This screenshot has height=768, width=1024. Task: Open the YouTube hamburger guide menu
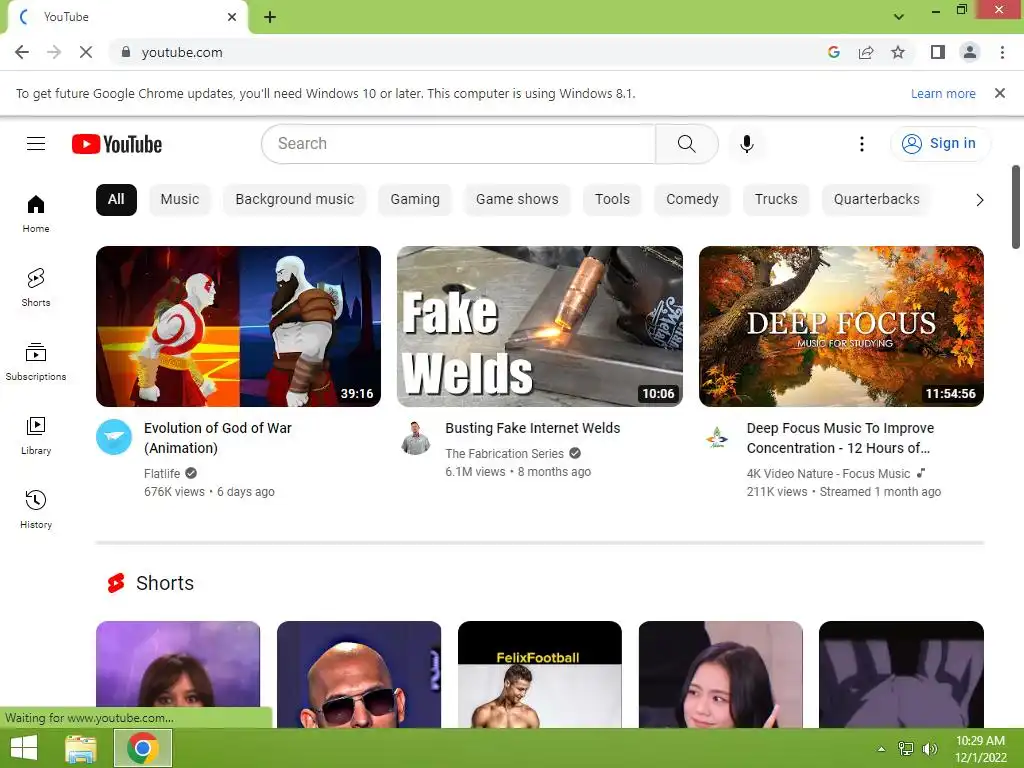click(x=36, y=144)
